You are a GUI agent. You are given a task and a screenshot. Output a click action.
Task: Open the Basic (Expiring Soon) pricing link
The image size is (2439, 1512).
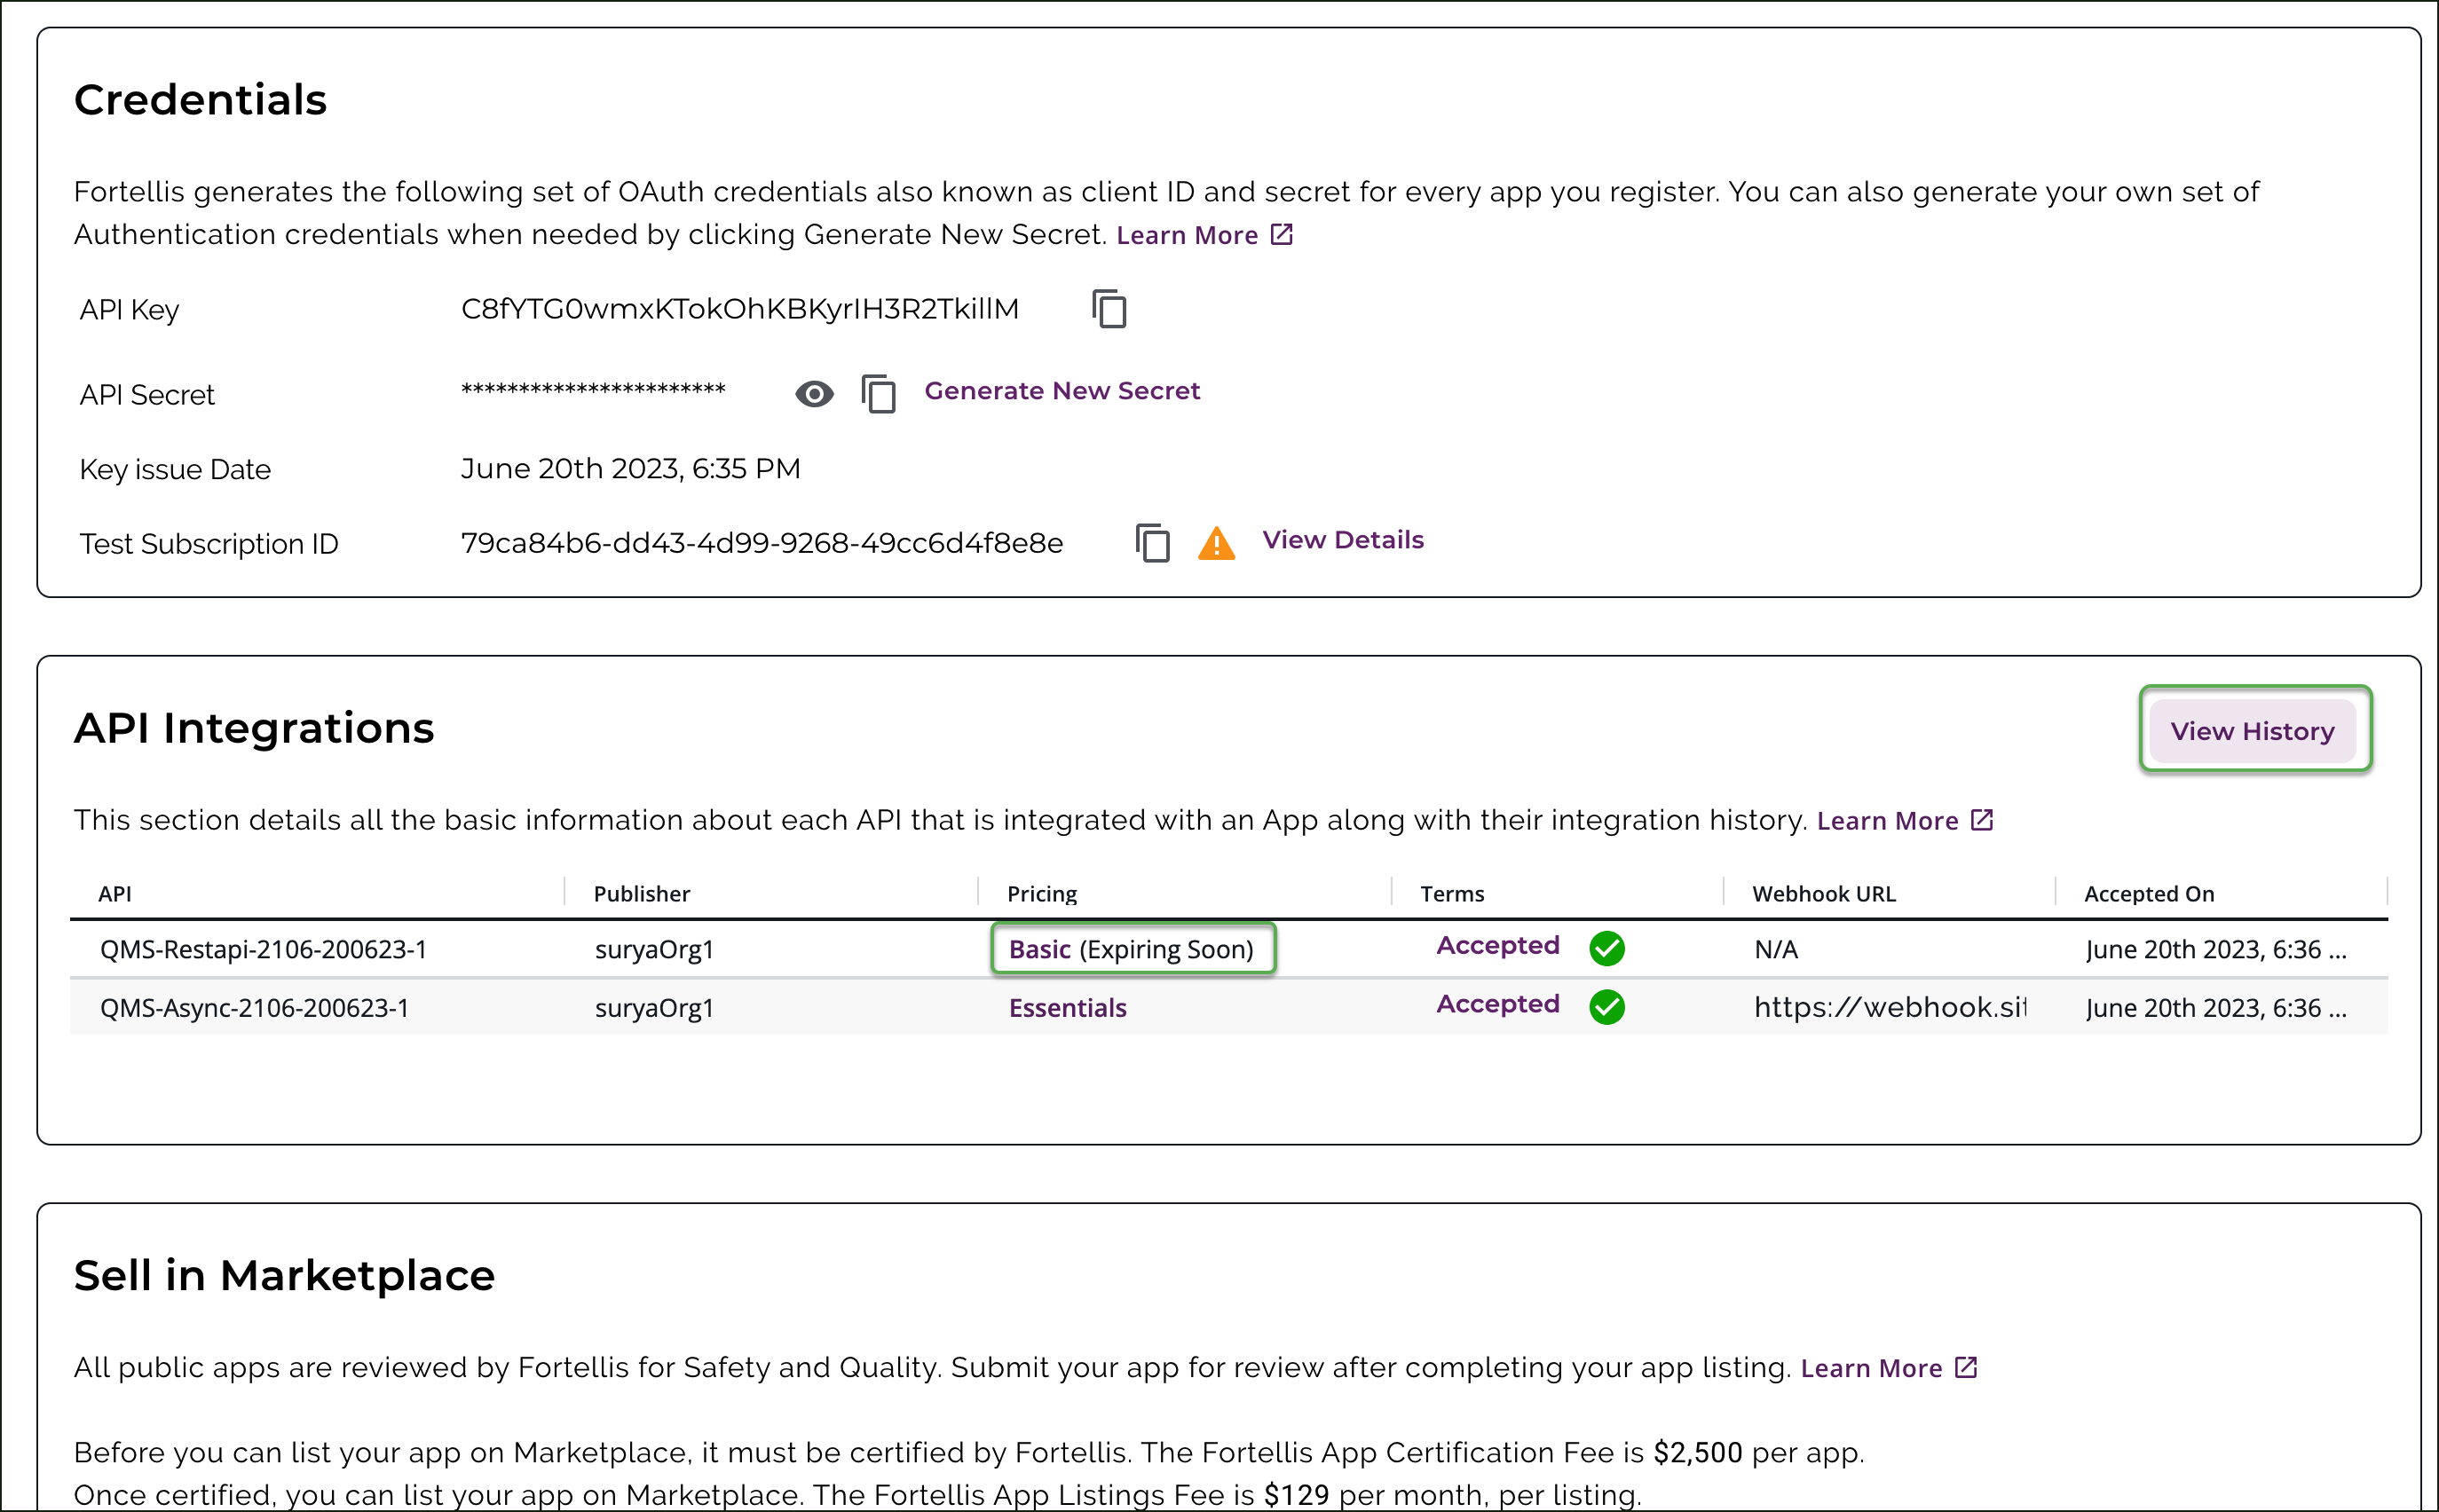click(x=1038, y=948)
